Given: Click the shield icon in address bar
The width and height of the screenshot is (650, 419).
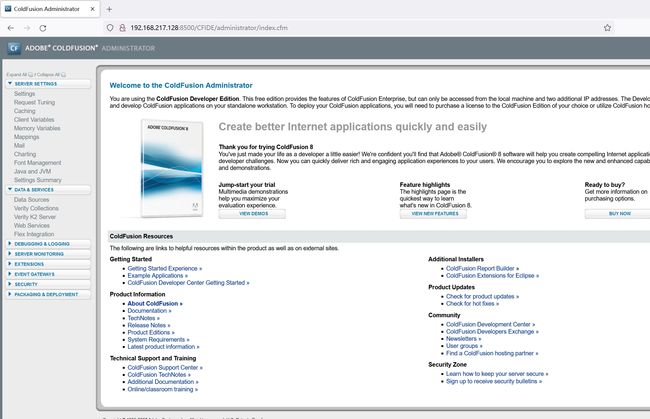Looking at the screenshot, I should tap(110, 28).
